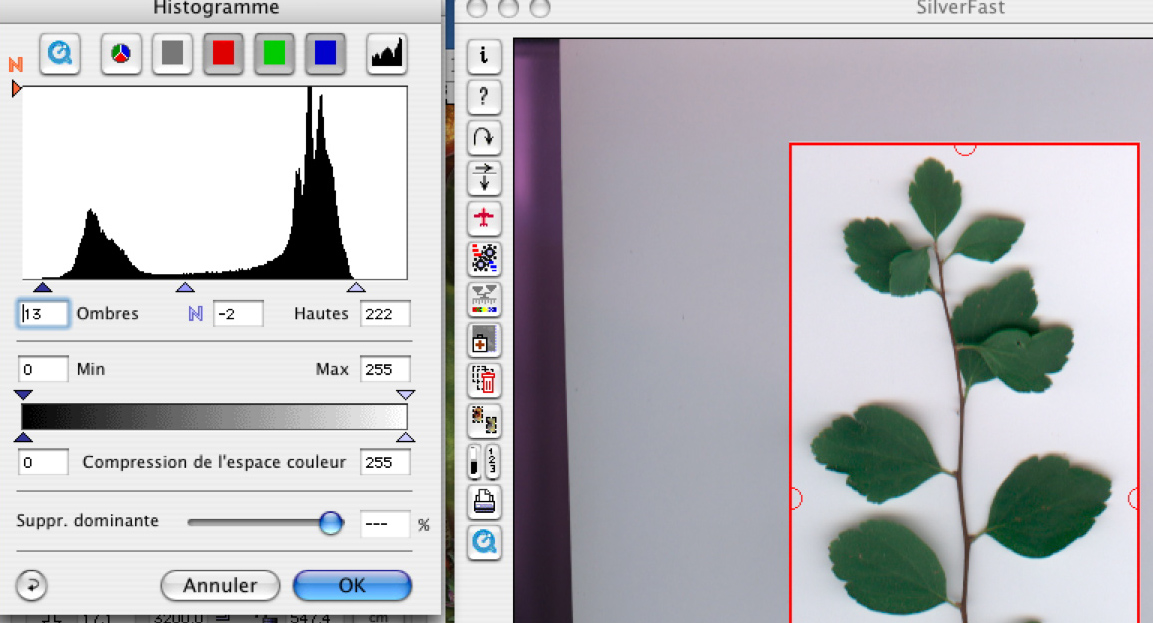Click the Suppr. dominante slider knob
Image resolution: width=1153 pixels, height=623 pixels.
[330, 522]
